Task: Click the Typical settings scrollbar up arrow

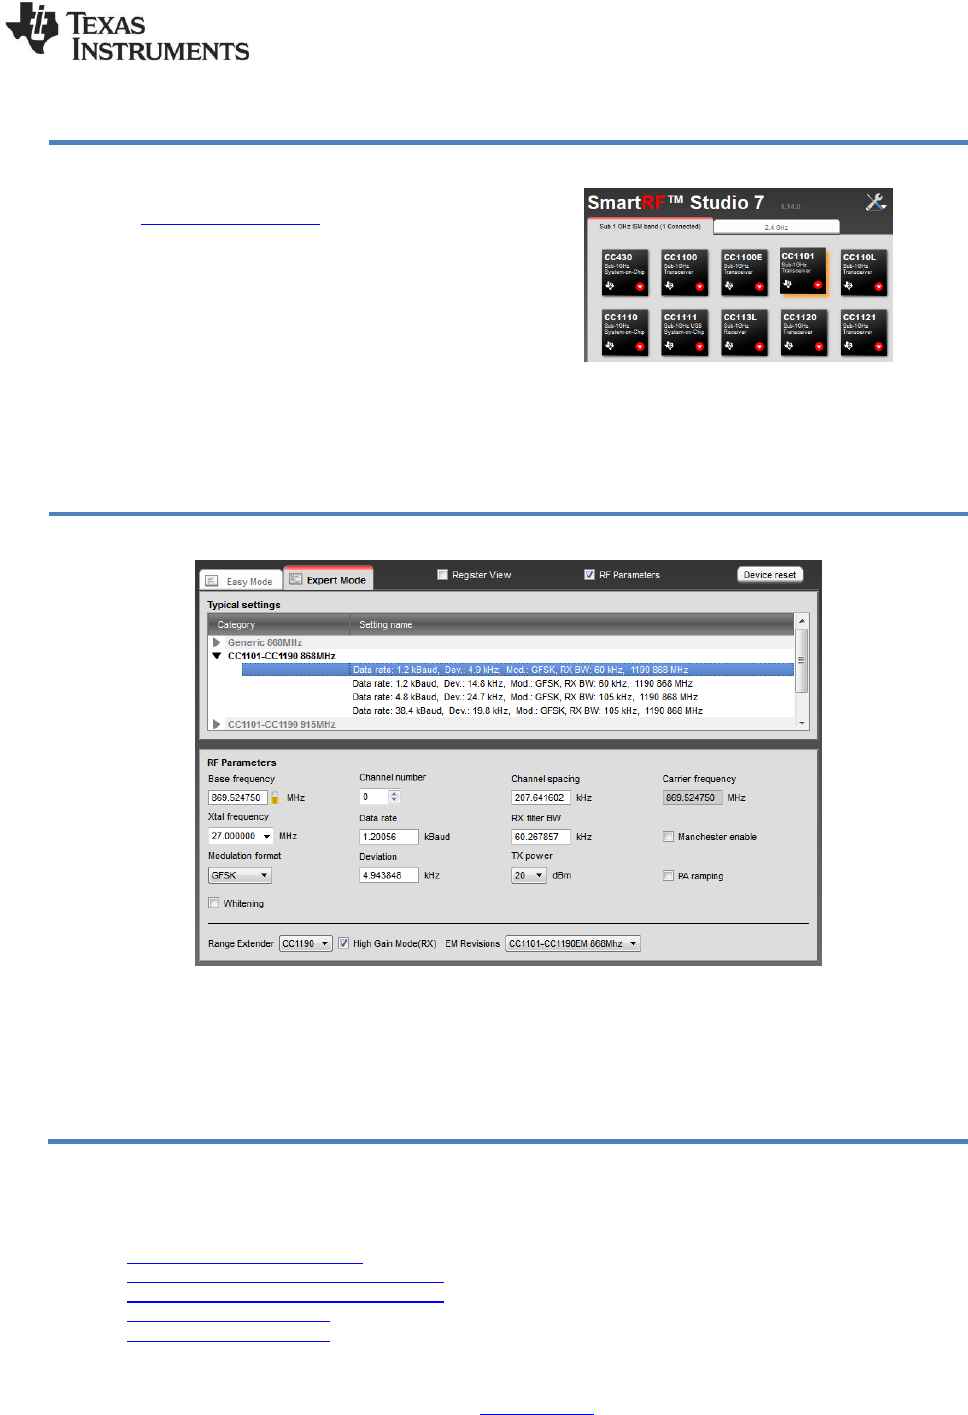Action: (801, 622)
